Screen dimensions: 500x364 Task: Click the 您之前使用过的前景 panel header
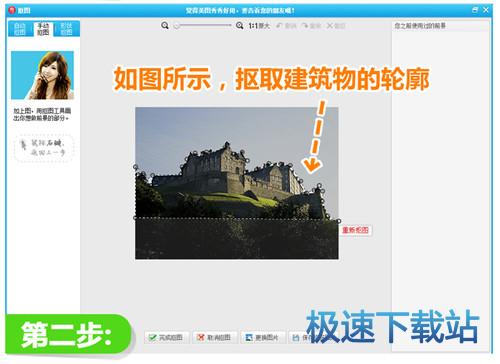coord(421,26)
